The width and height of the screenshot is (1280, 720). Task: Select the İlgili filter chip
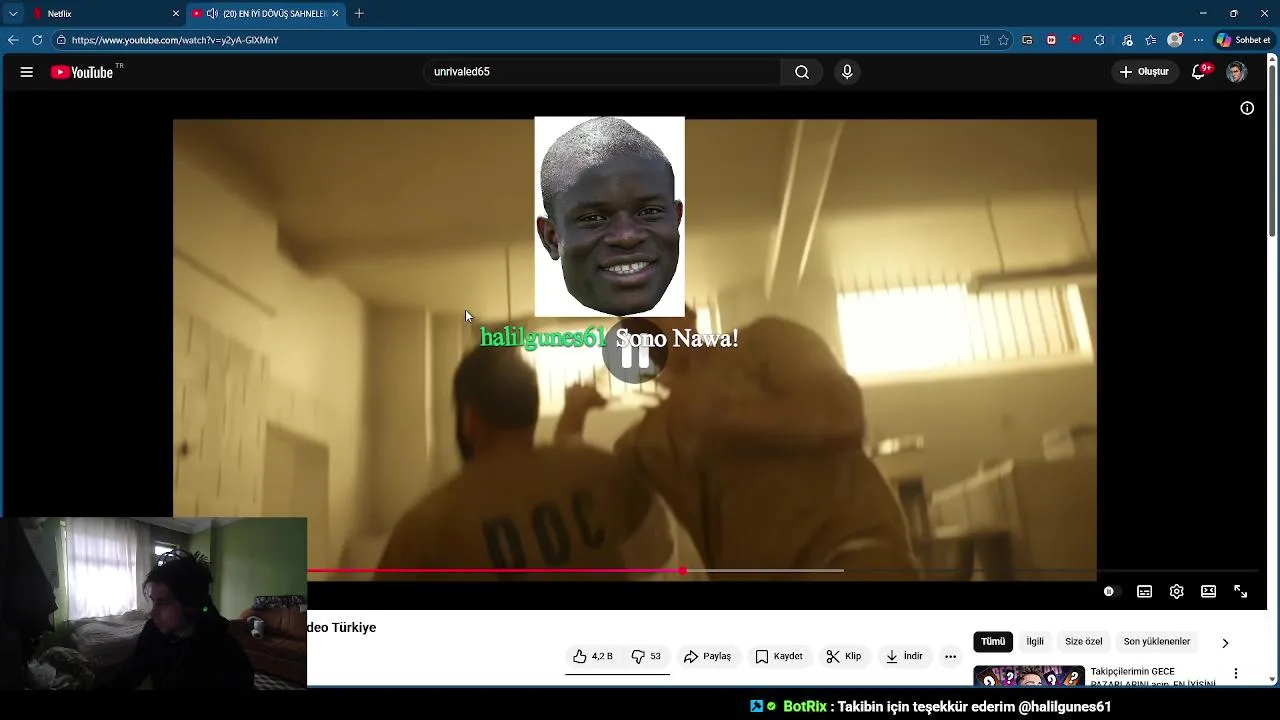[1035, 642]
